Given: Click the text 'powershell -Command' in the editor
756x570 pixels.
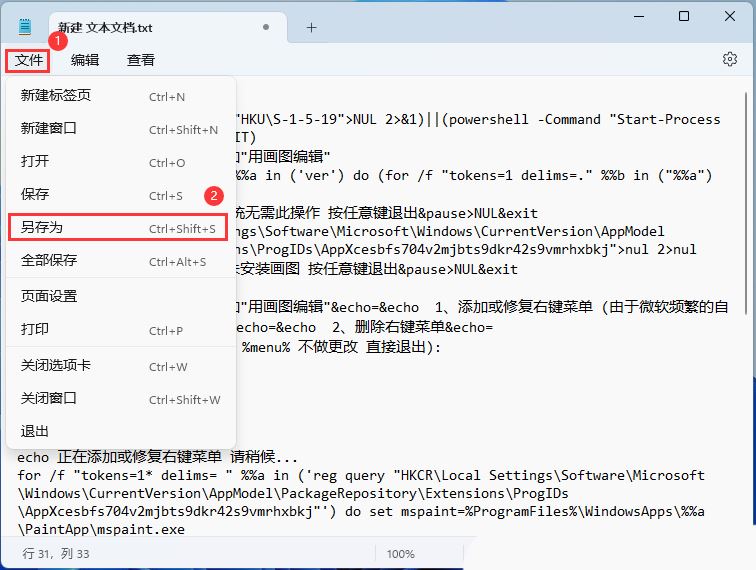Looking at the screenshot, I should tap(525, 119).
